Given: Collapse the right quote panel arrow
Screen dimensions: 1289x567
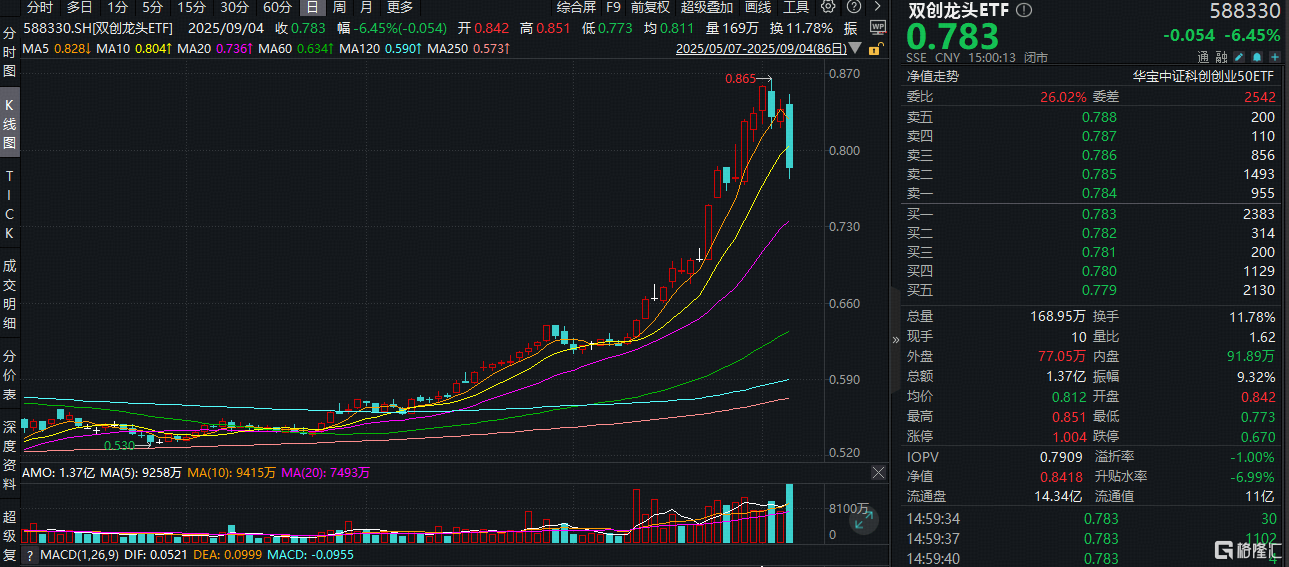Looking at the screenshot, I should point(895,340).
